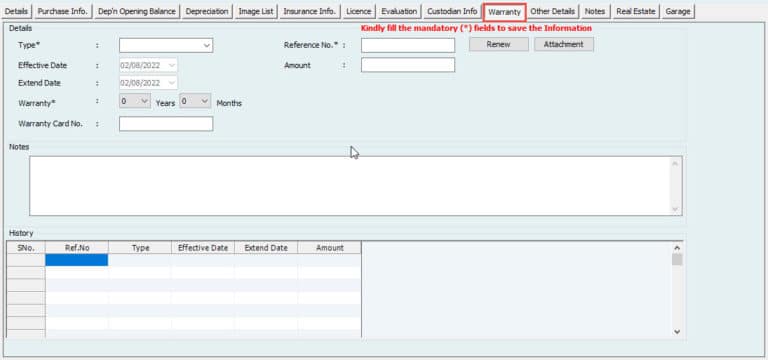Switch to the Garage tab

678,11
